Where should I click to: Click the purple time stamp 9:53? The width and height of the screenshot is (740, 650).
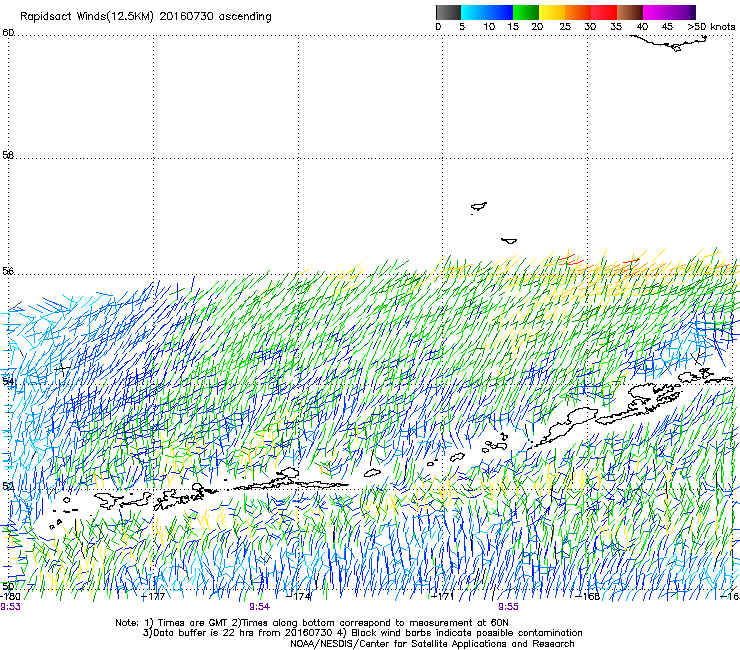[x=10, y=607]
